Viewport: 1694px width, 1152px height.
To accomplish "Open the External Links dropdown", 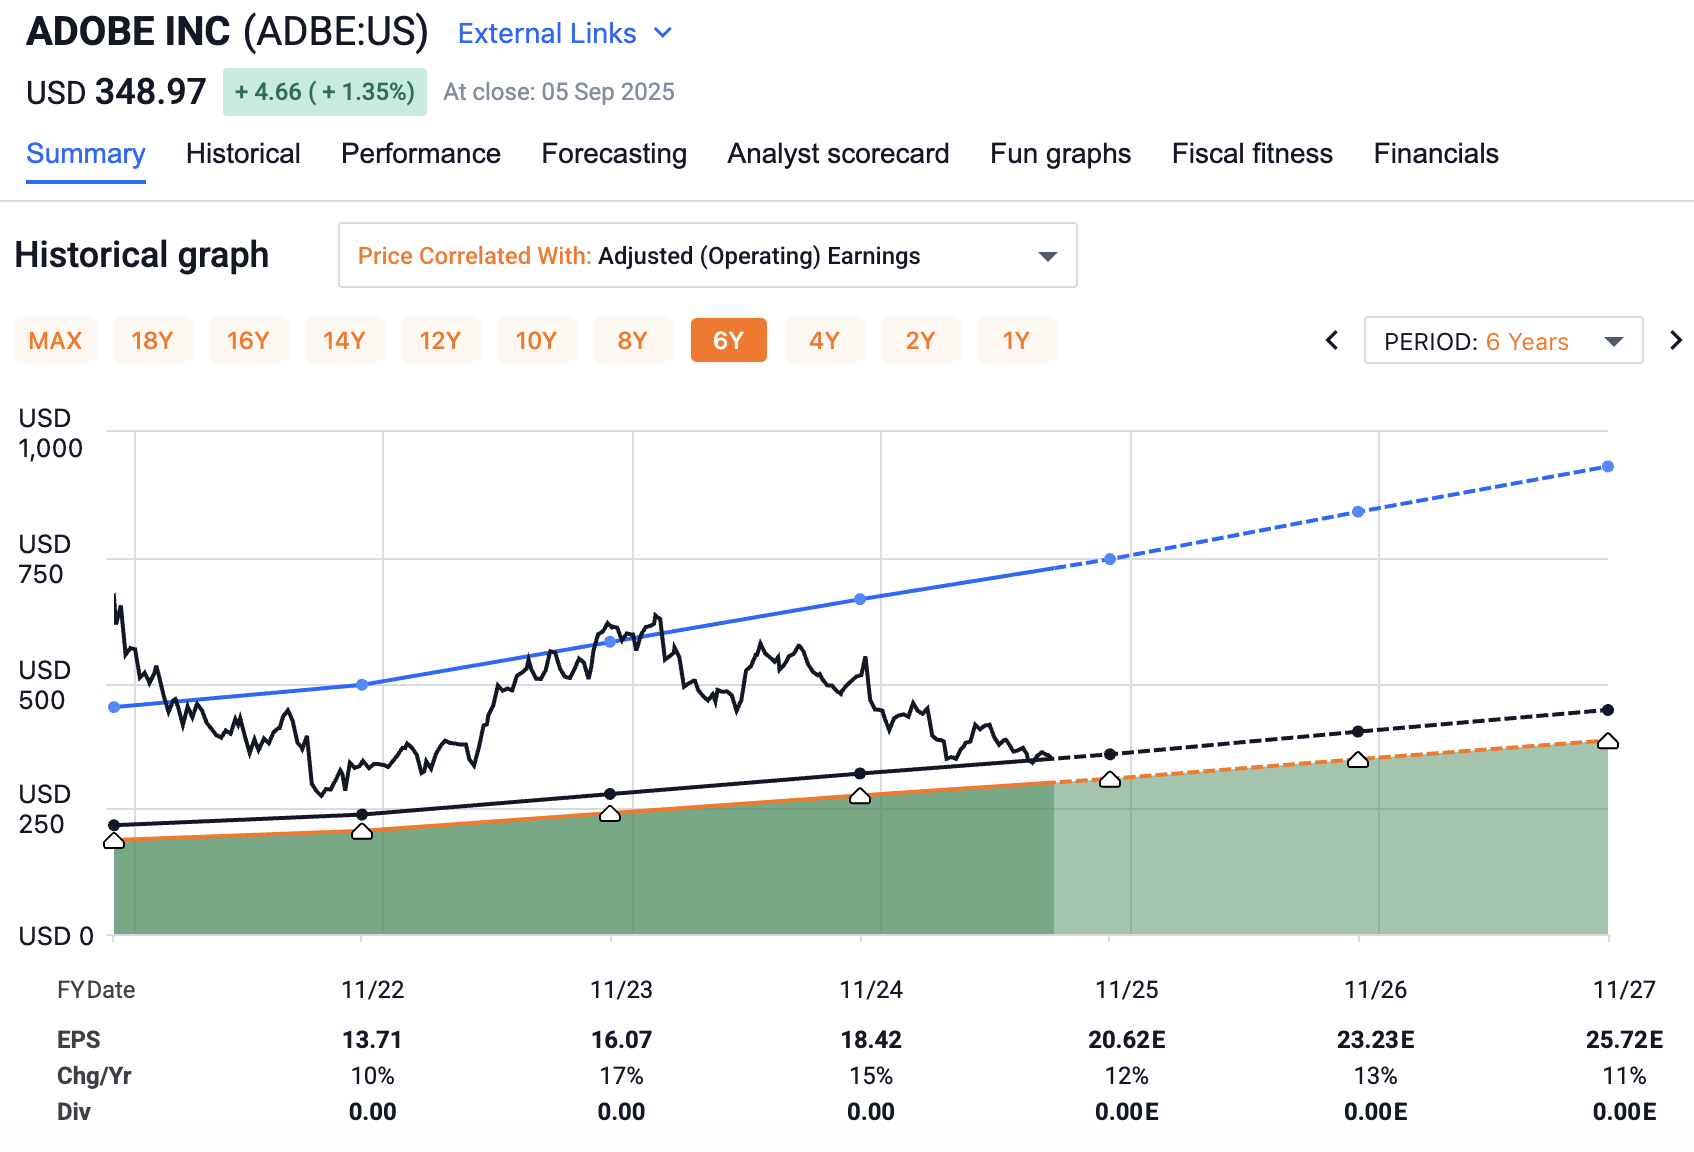I will pos(565,33).
